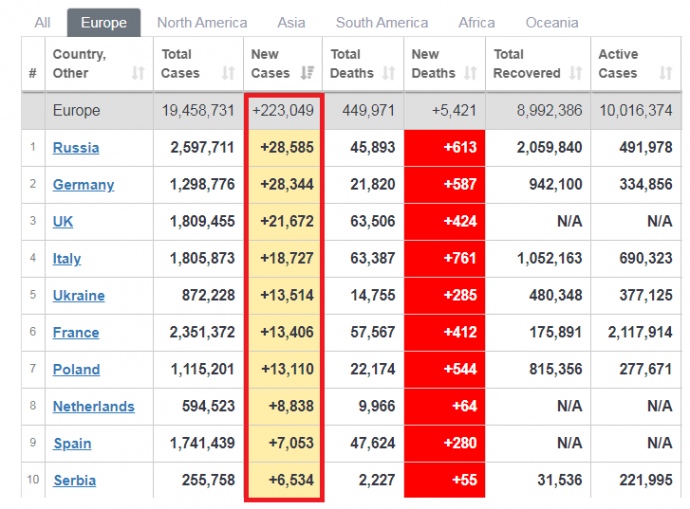Switch to the All tab

click(x=42, y=22)
